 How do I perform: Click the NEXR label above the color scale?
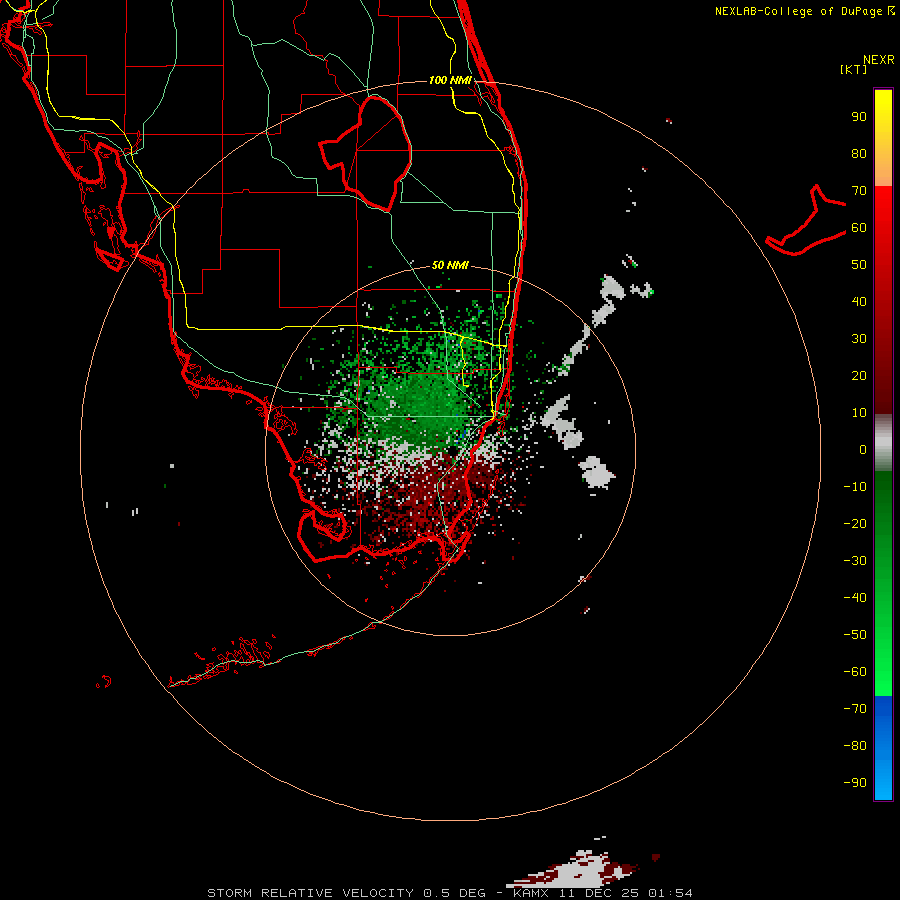[879, 60]
